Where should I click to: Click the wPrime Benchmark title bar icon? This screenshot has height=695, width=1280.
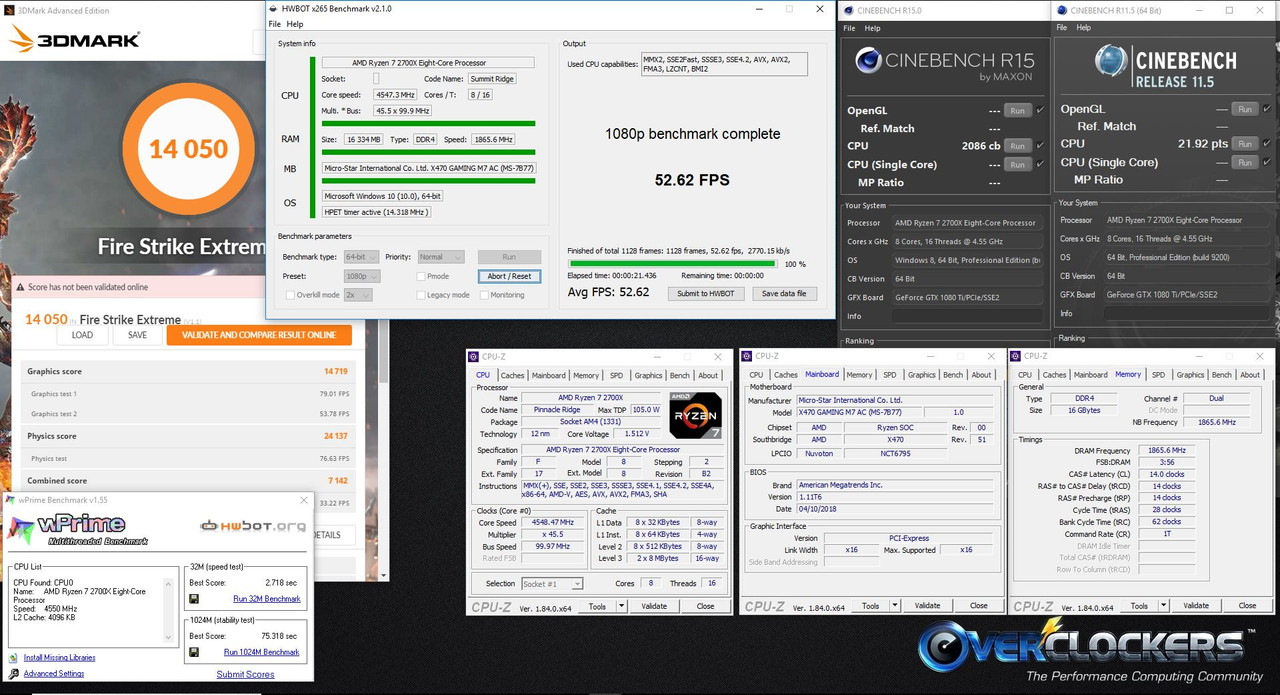[x=12, y=500]
